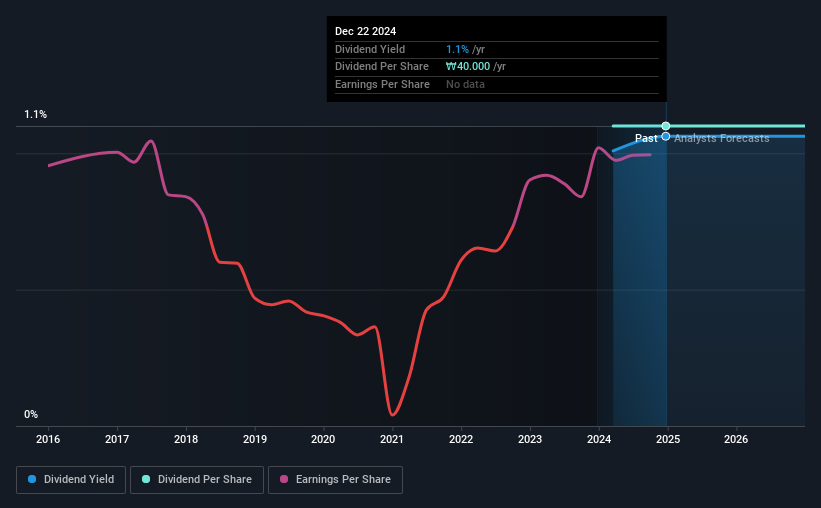
Task: Click the 2019 x-axis label
Action: [x=255, y=439]
